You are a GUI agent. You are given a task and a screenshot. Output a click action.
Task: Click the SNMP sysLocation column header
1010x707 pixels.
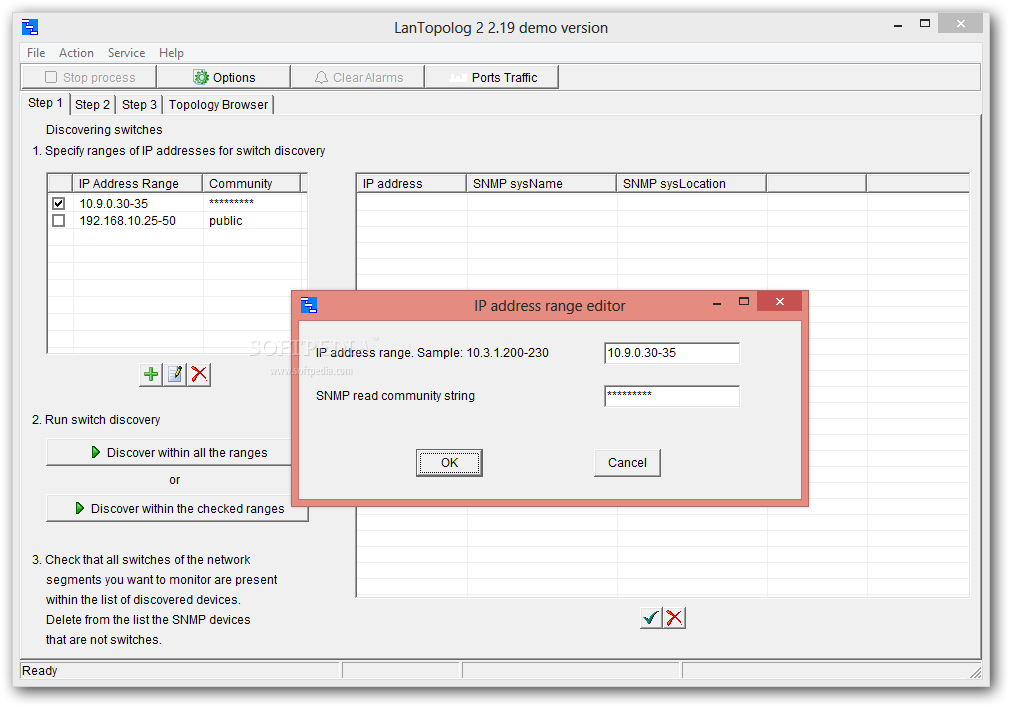click(x=691, y=184)
